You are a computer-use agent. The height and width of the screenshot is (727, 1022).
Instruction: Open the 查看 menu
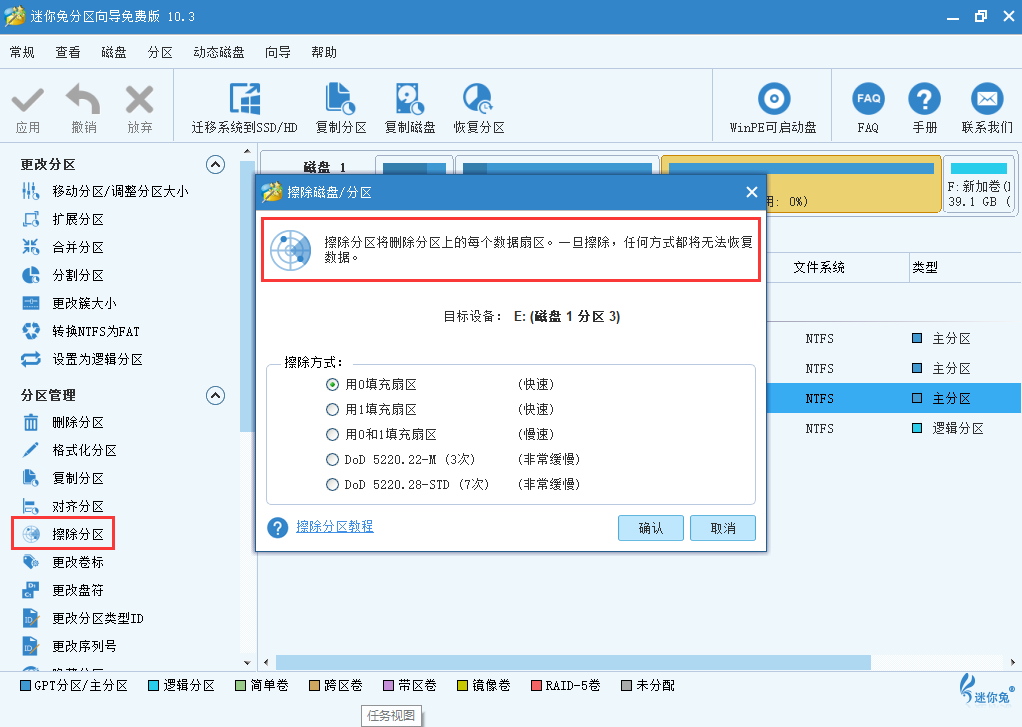point(68,52)
